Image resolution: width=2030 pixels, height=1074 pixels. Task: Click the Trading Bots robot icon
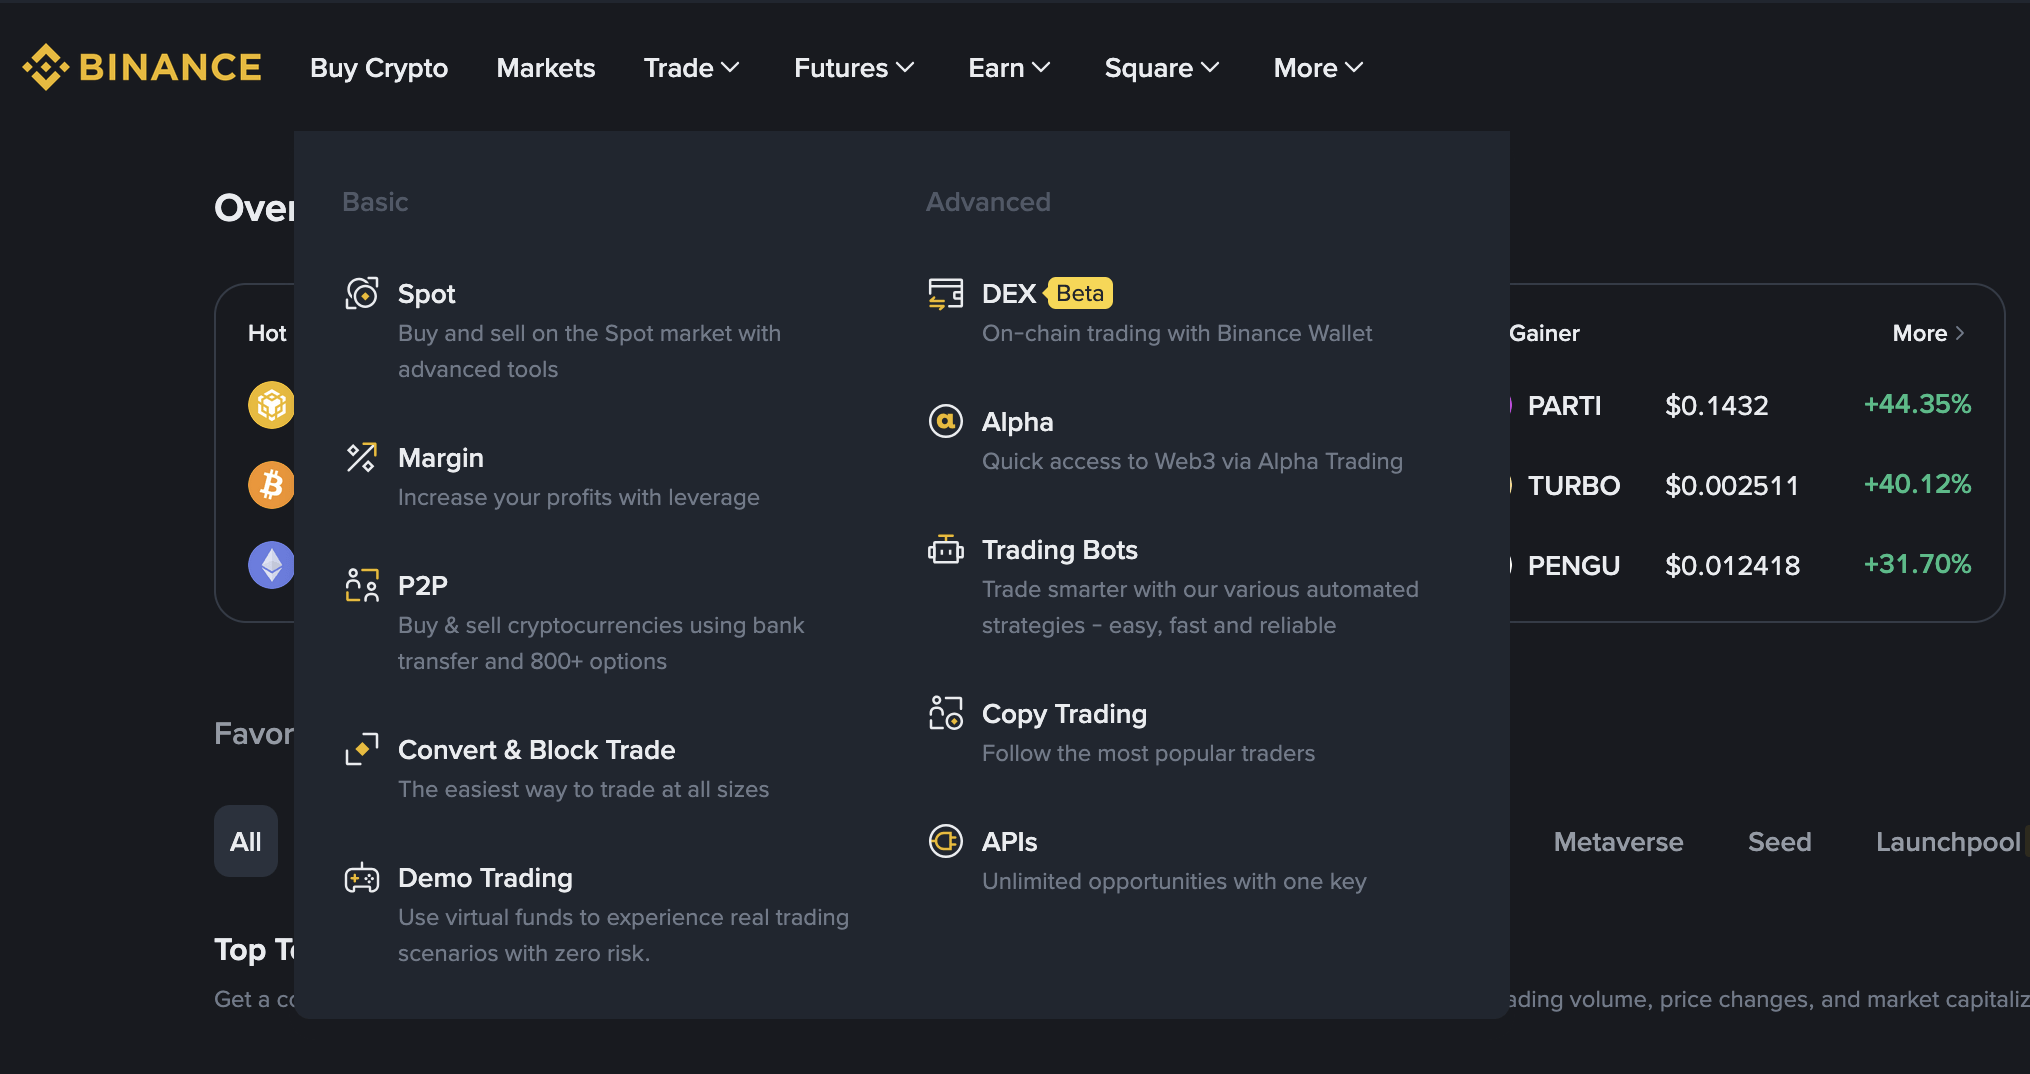pos(946,549)
